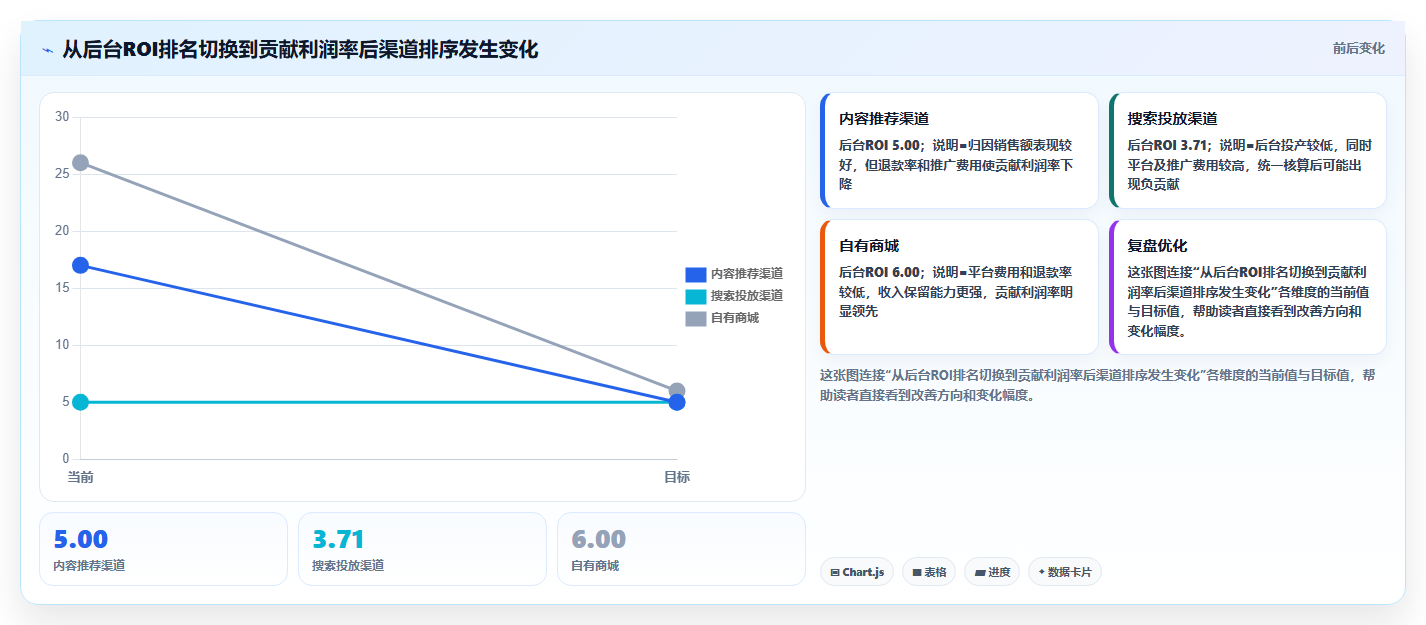Image resolution: width=1426 pixels, height=625 pixels.
Task: Click legend label 内容推荐渠道
Action: (x=747, y=274)
